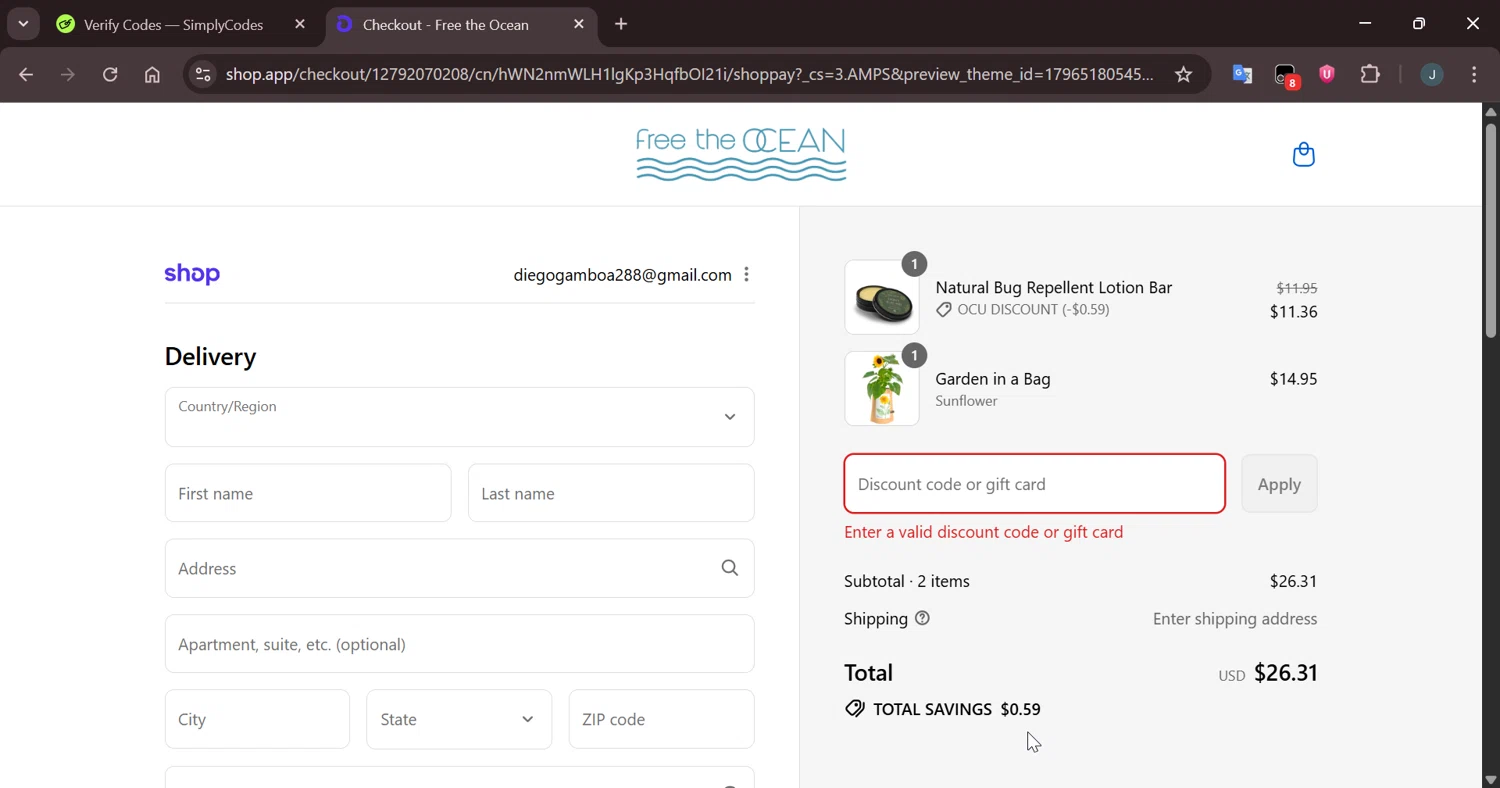
Task: Click the Free the Ocean logo
Action: (741, 154)
